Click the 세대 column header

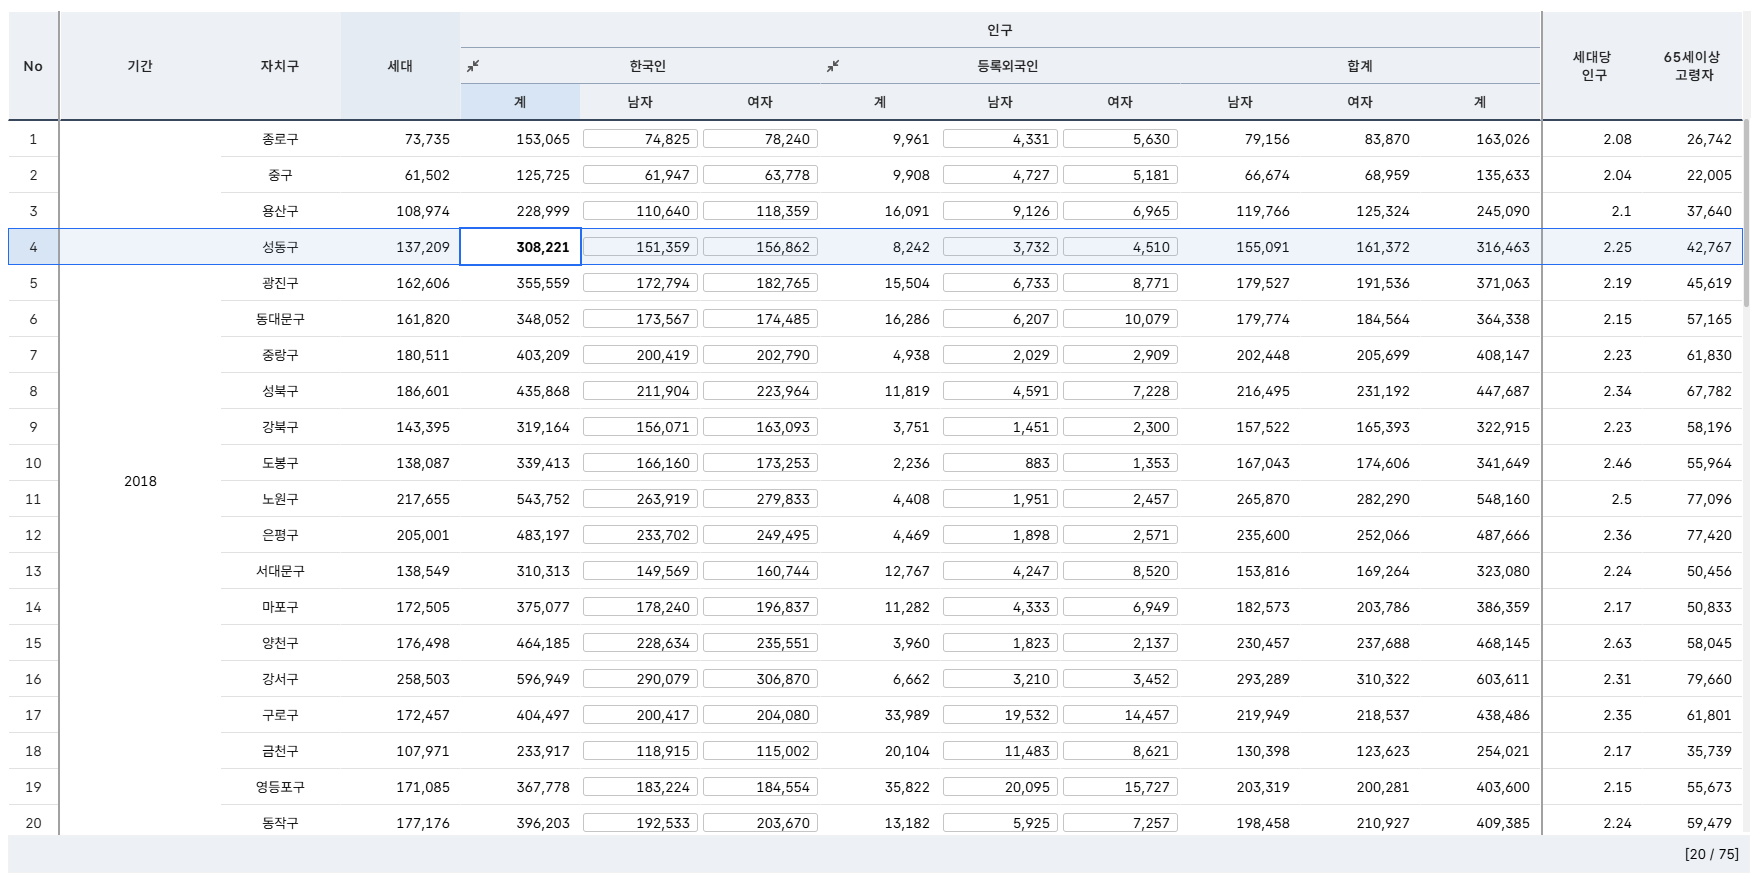[x=400, y=66]
